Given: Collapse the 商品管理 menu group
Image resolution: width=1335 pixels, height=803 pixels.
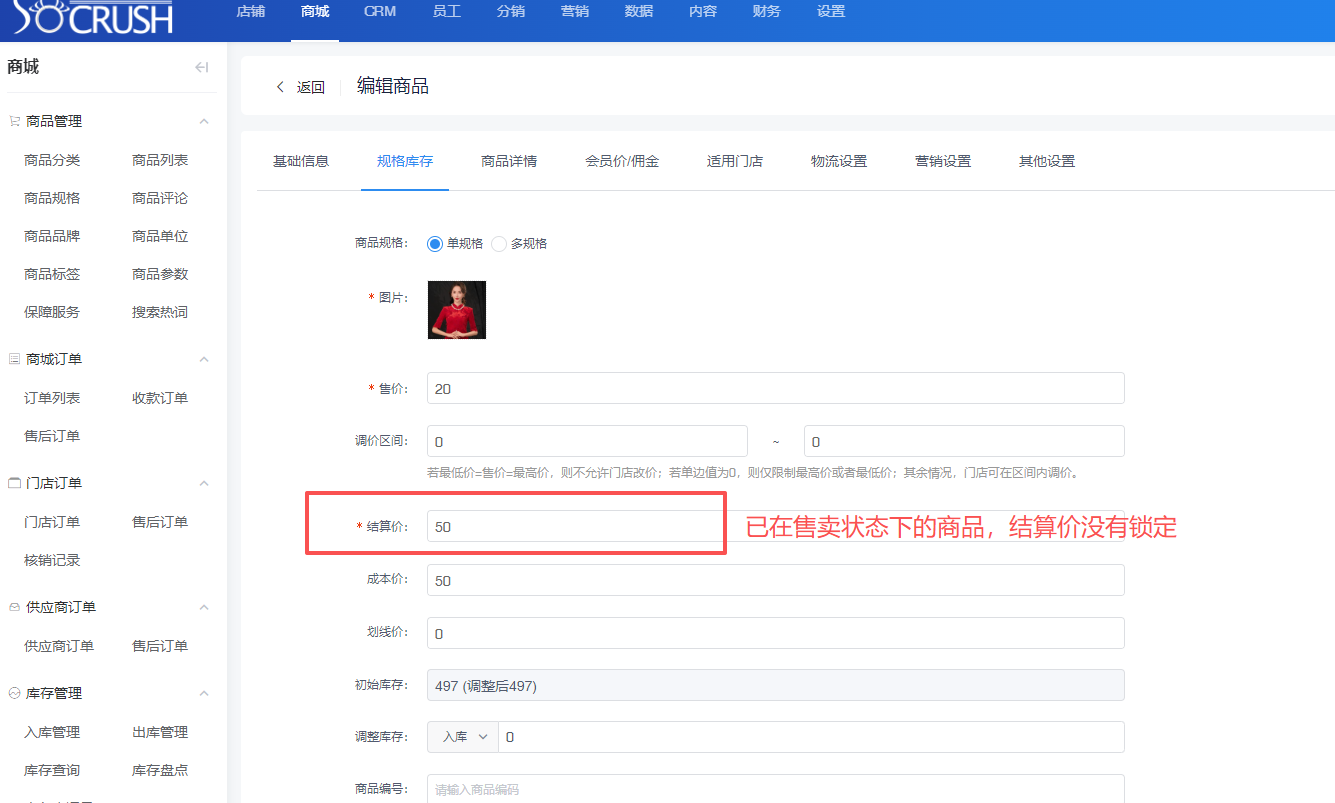Looking at the screenshot, I should coord(204,121).
